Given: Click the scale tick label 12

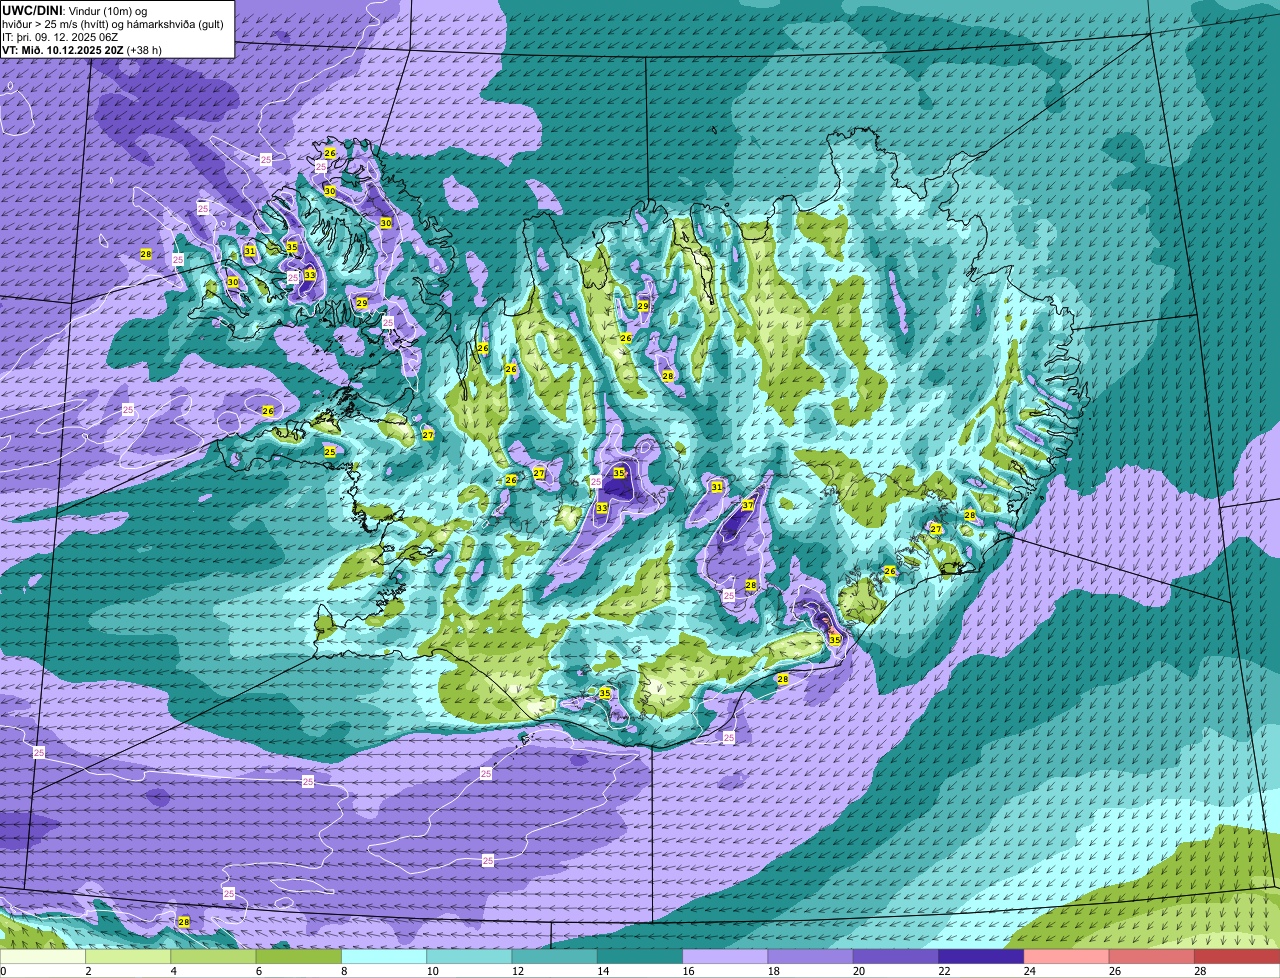Looking at the screenshot, I should tap(516, 971).
